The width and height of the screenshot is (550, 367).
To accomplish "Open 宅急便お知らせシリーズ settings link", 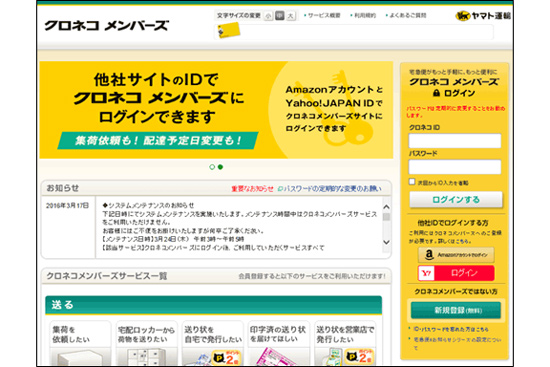I will [457, 343].
